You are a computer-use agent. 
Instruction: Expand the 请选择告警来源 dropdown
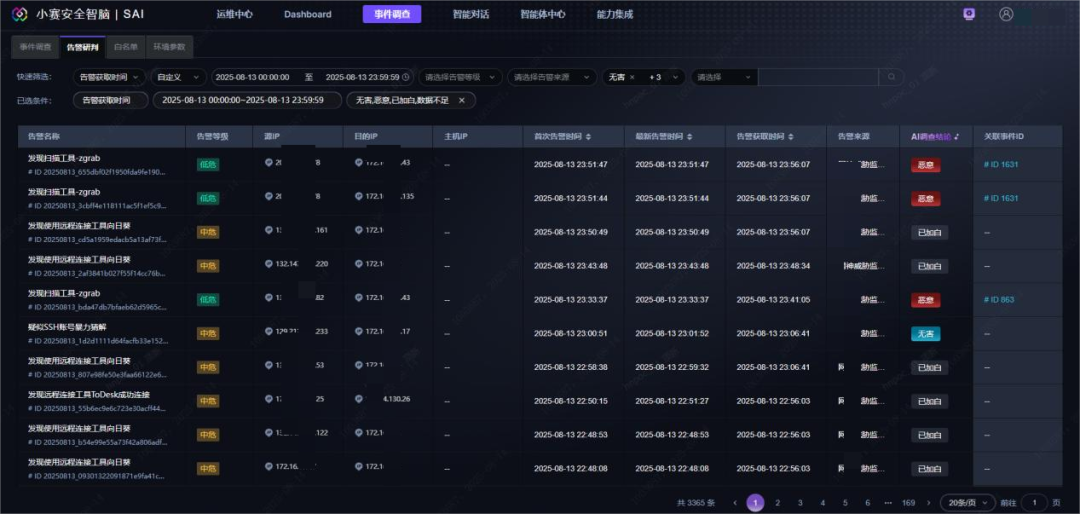(x=552, y=77)
